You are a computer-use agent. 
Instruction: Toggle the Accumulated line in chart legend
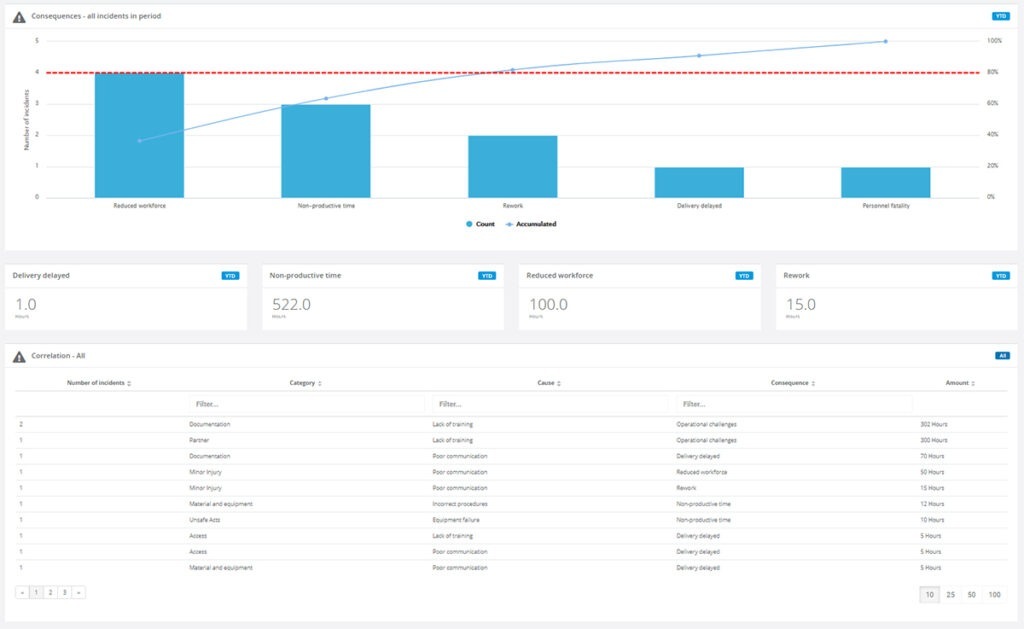534,224
